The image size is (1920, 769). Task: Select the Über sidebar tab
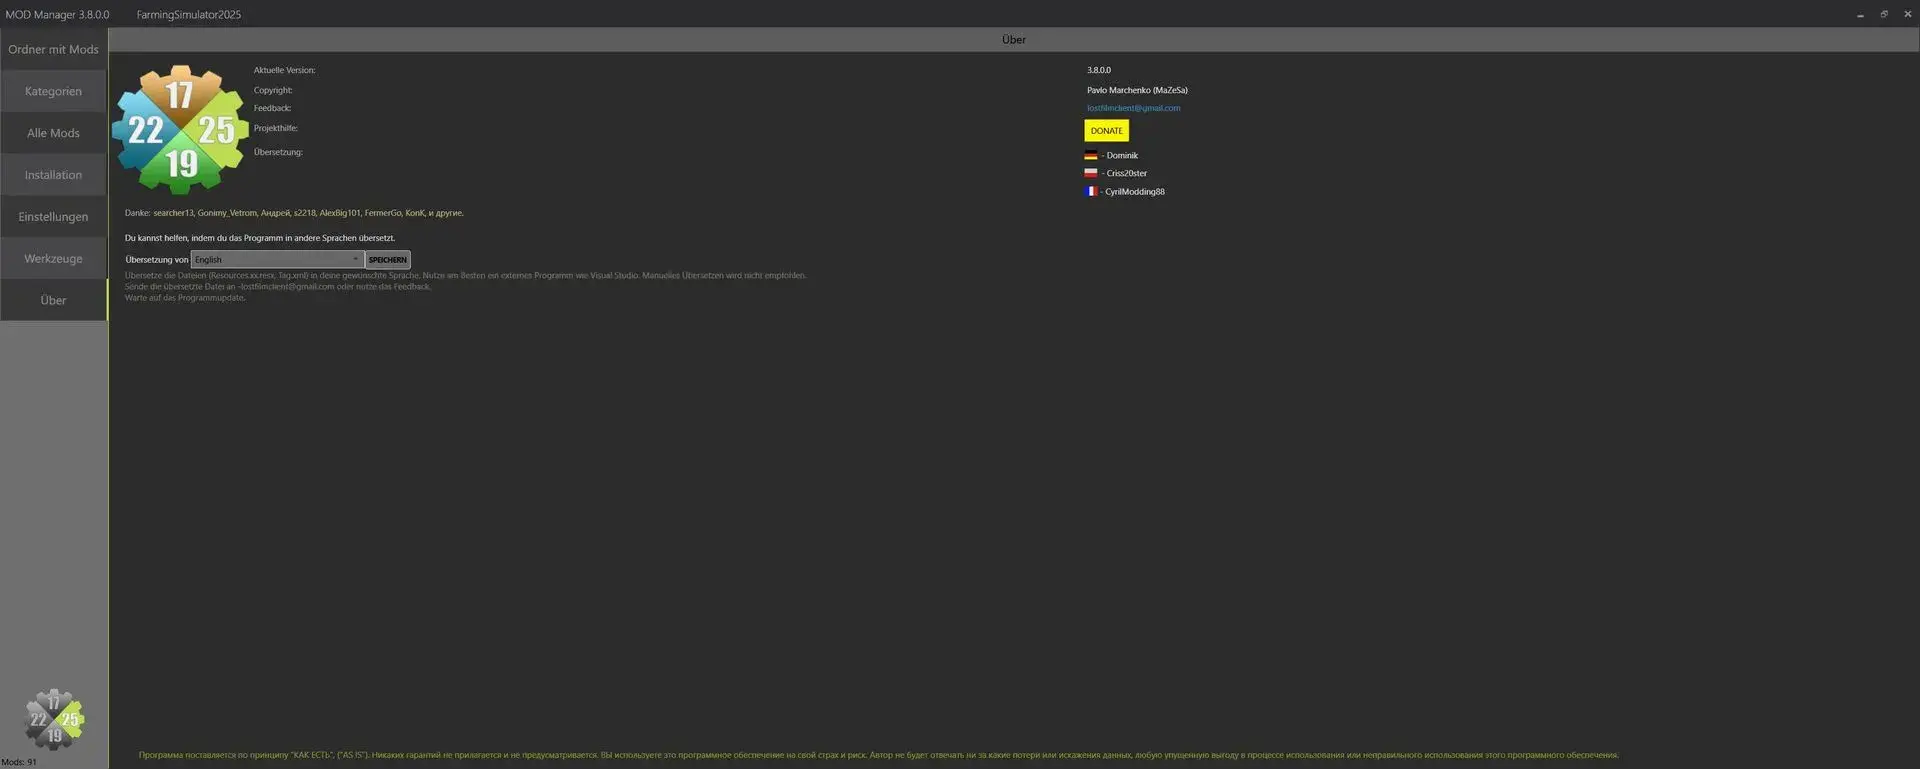coord(54,300)
